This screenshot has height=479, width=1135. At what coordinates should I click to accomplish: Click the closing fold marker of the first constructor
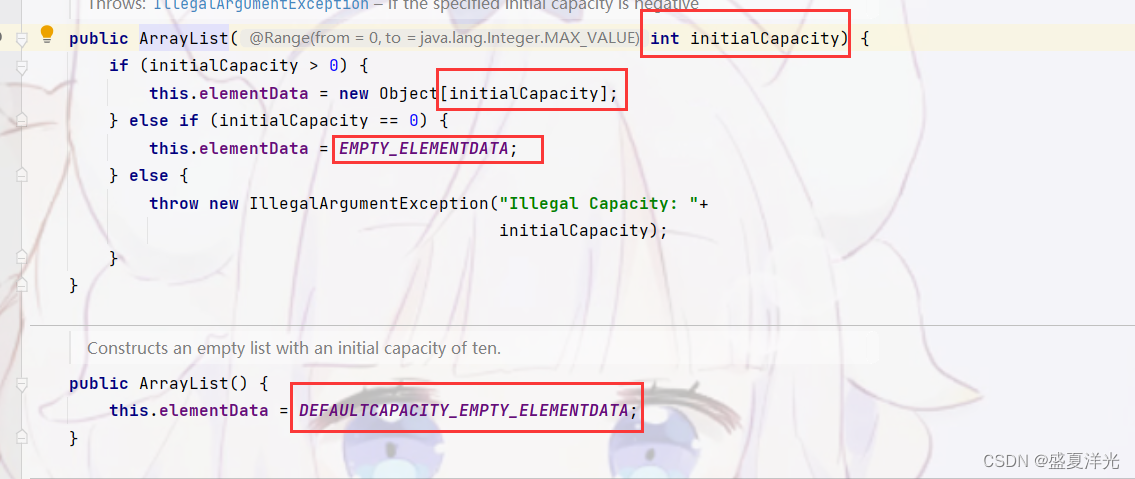point(22,285)
